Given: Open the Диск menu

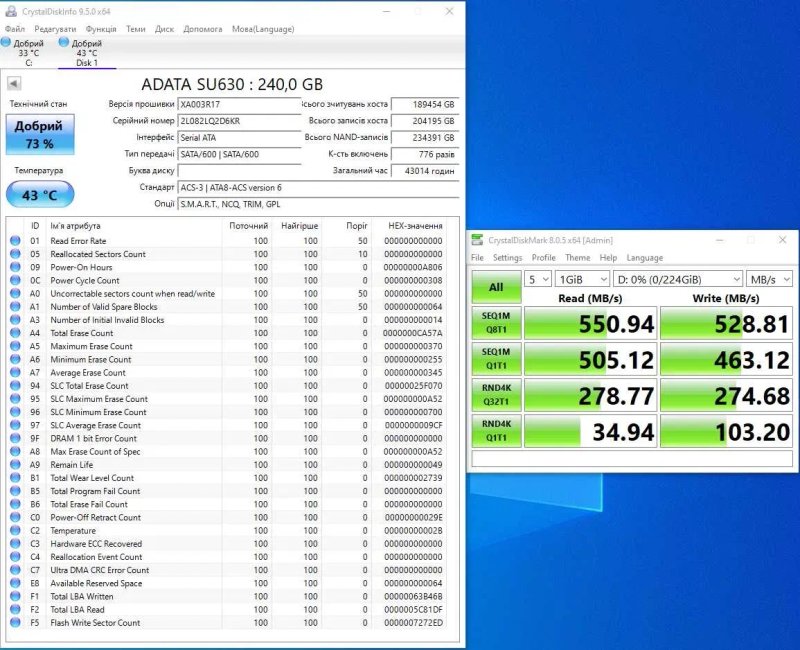Looking at the screenshot, I should (x=164, y=29).
